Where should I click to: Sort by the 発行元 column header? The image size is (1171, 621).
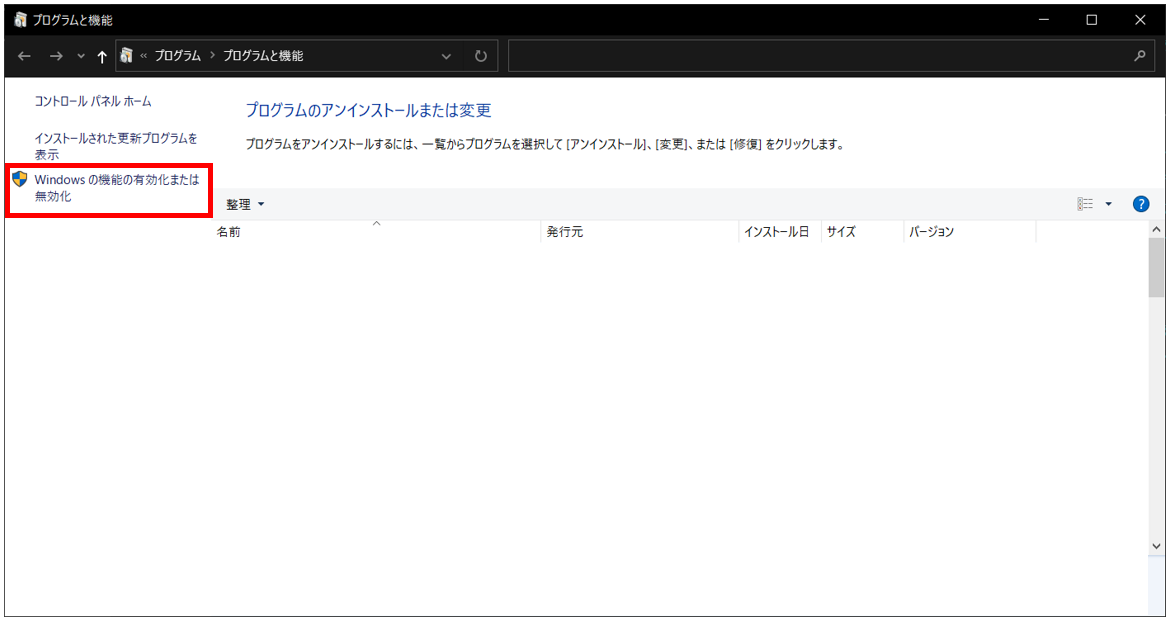pos(640,231)
